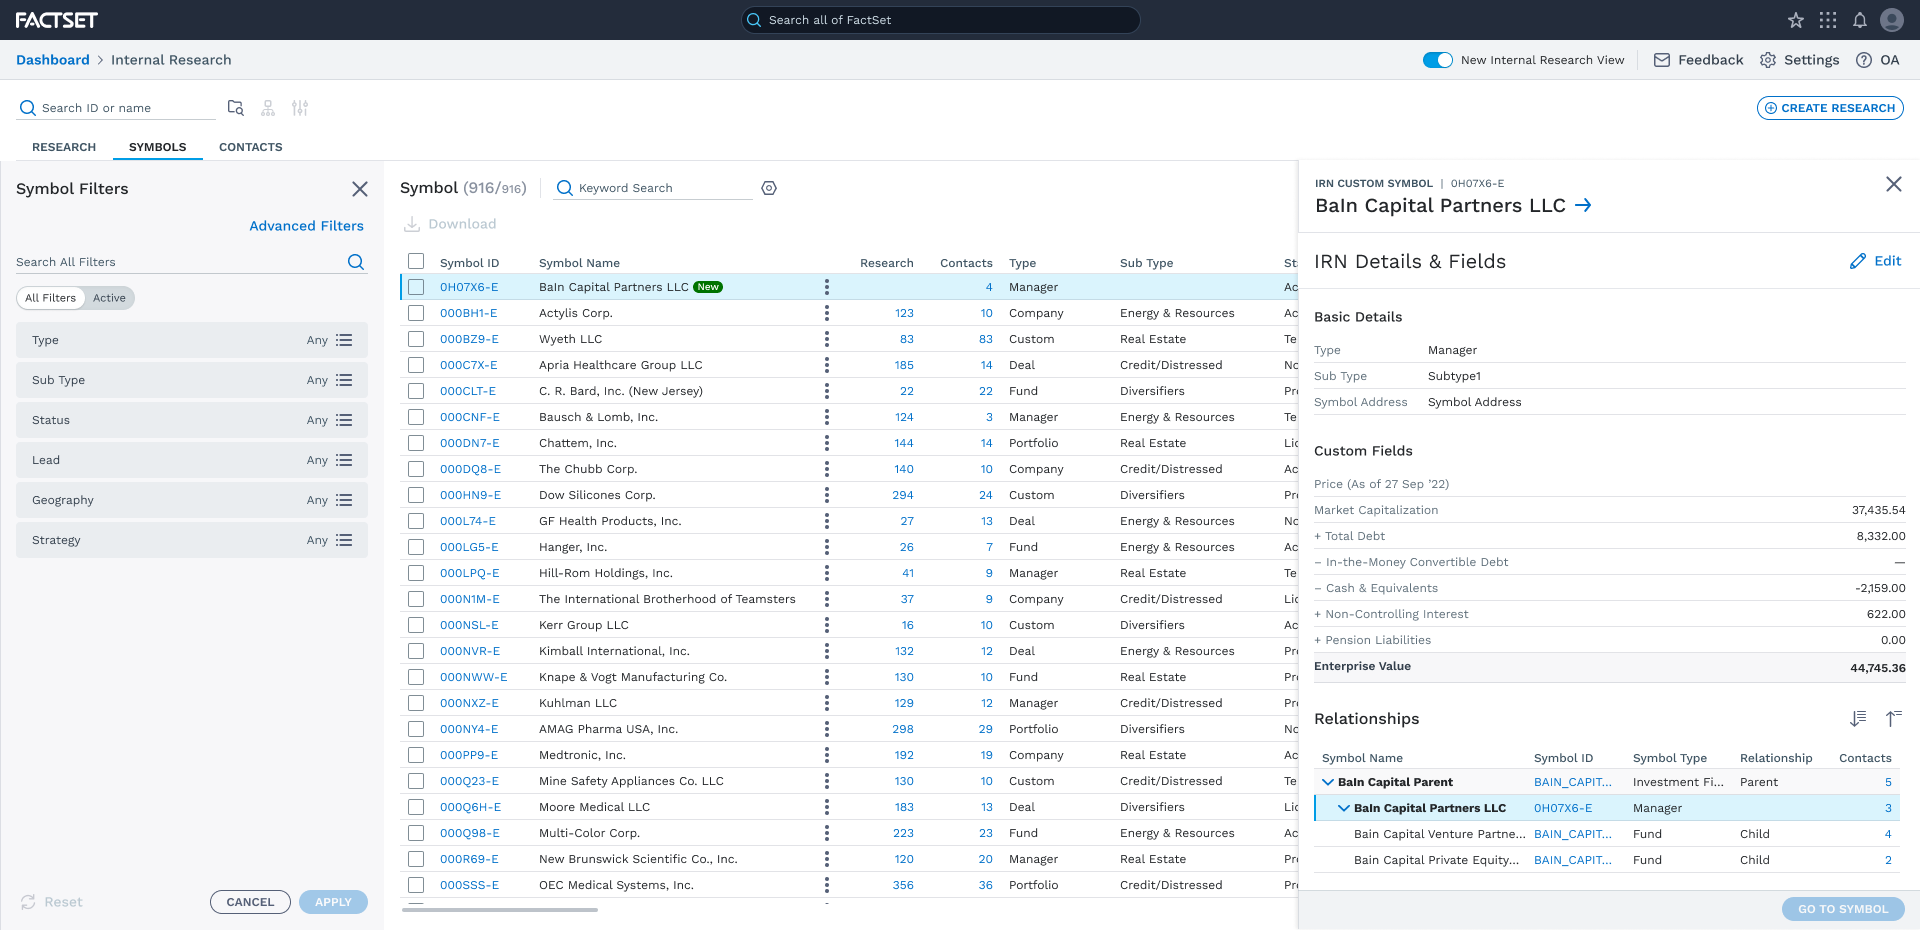Click Edit in IRN Details
Screen dimensions: 1920x930
pos(1875,261)
